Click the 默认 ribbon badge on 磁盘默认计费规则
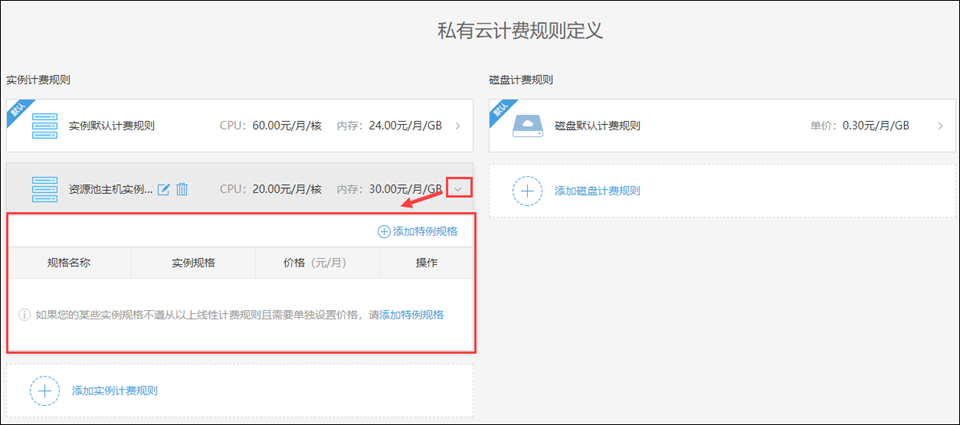Image resolution: width=960 pixels, height=425 pixels. pos(502,111)
